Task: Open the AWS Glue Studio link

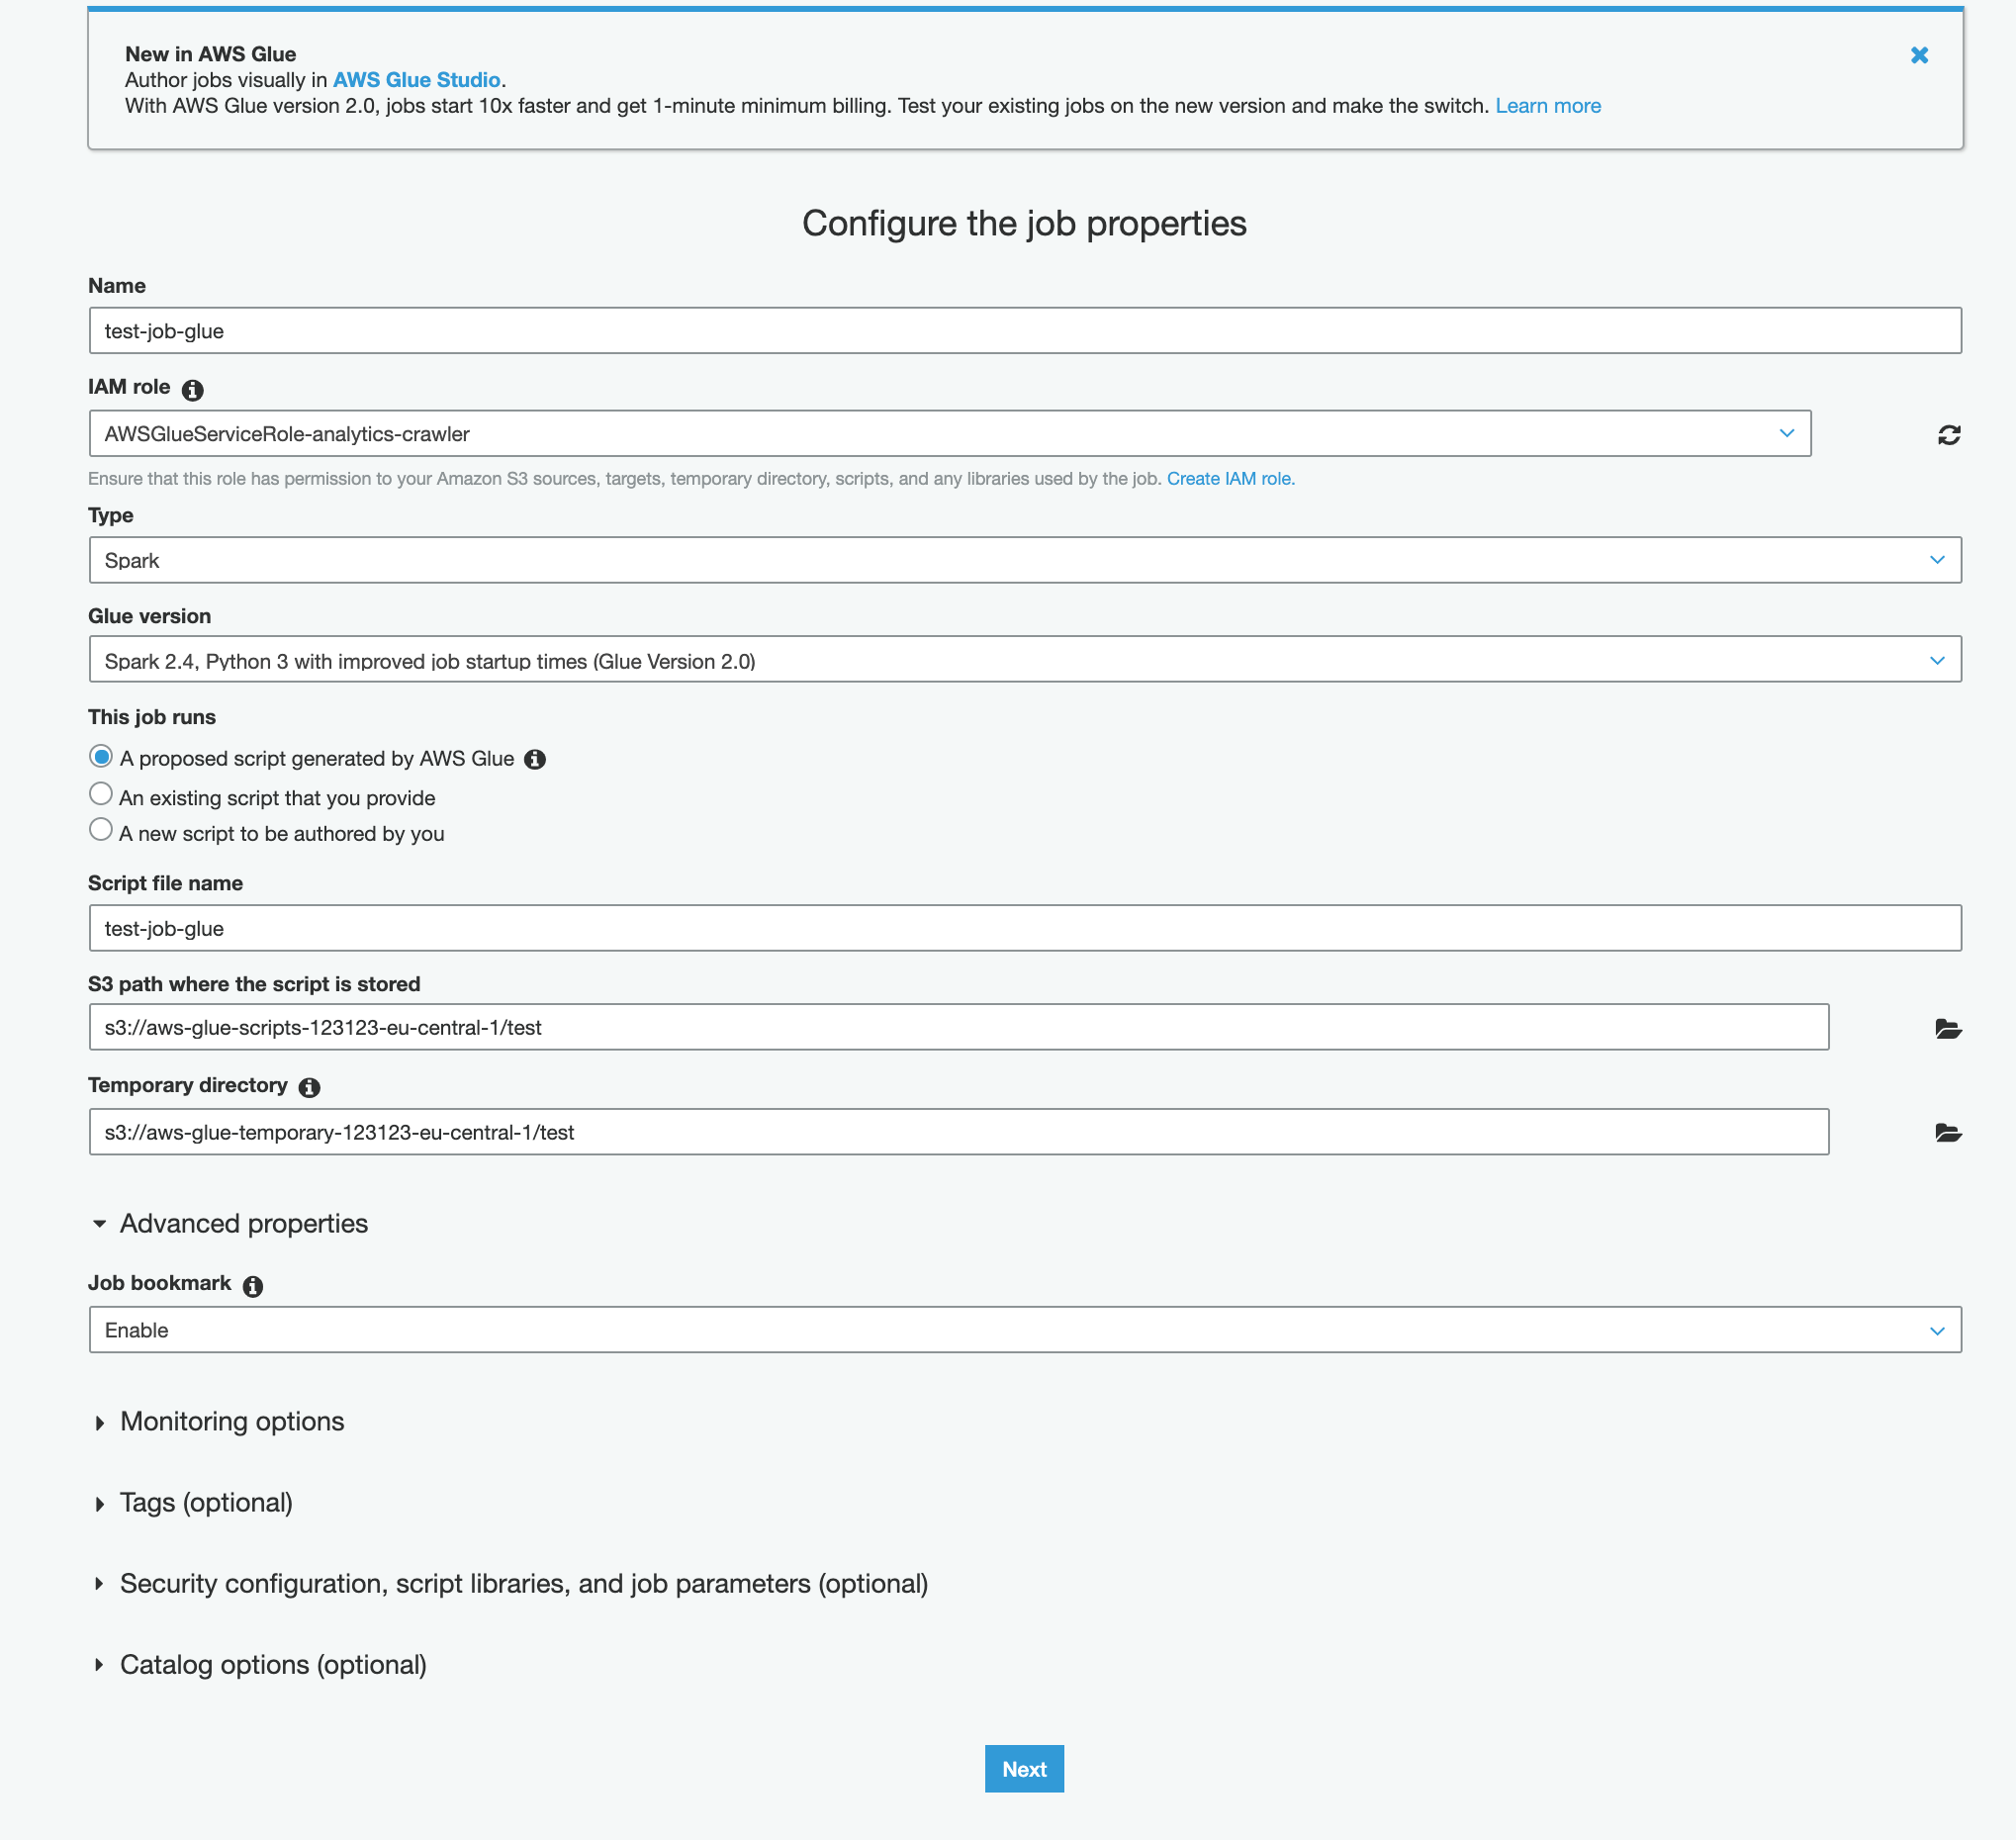Action: point(416,80)
